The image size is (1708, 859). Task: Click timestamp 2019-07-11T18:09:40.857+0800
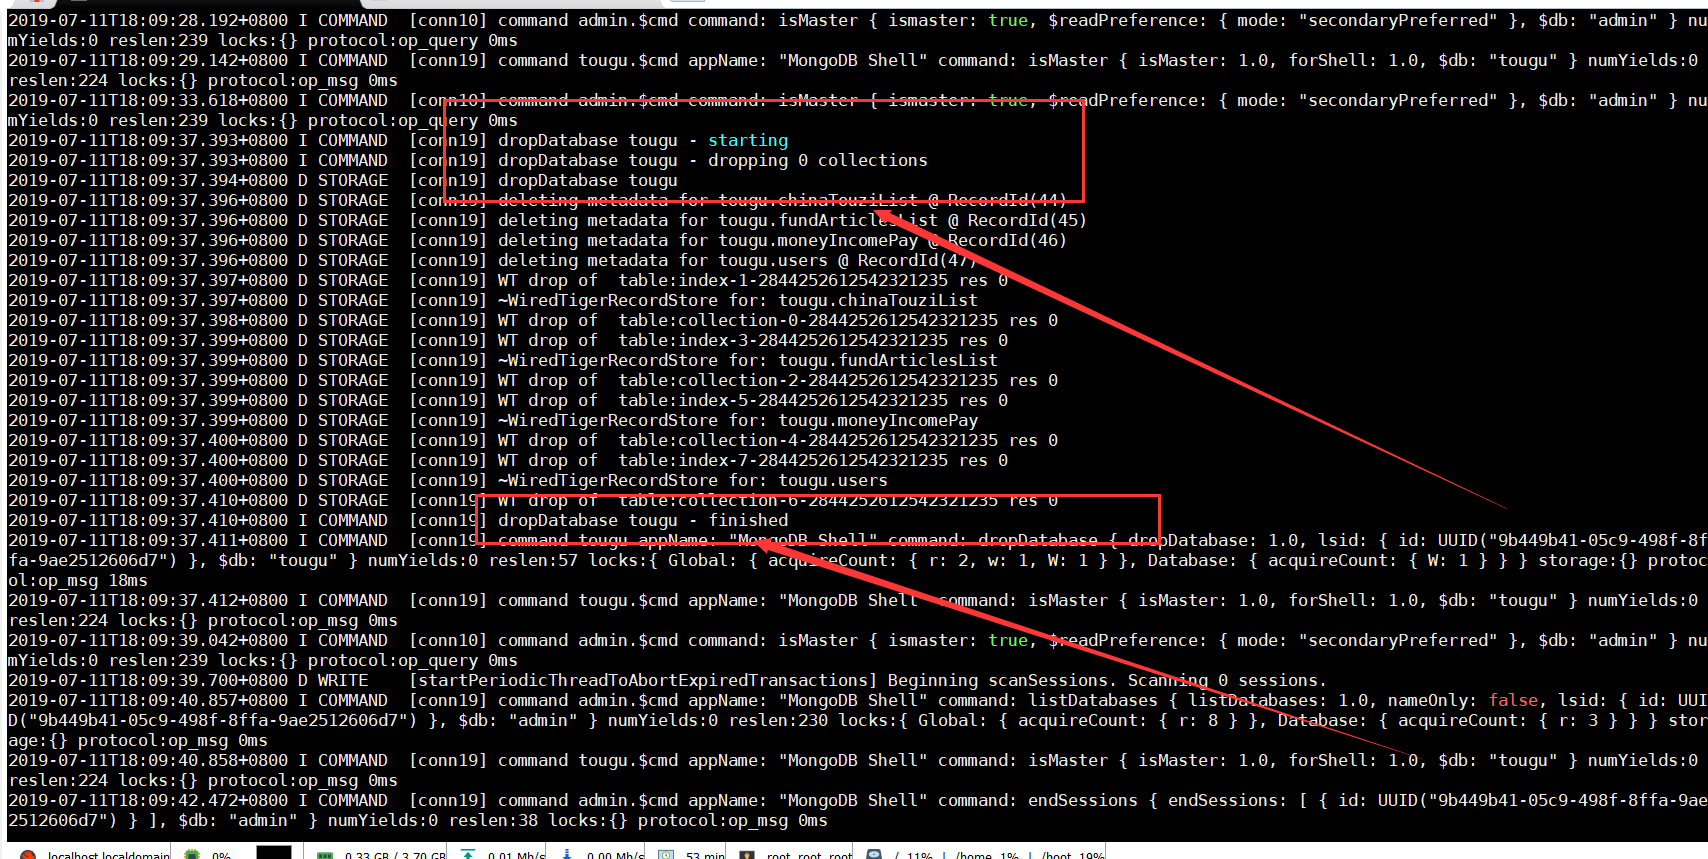[x=148, y=700]
